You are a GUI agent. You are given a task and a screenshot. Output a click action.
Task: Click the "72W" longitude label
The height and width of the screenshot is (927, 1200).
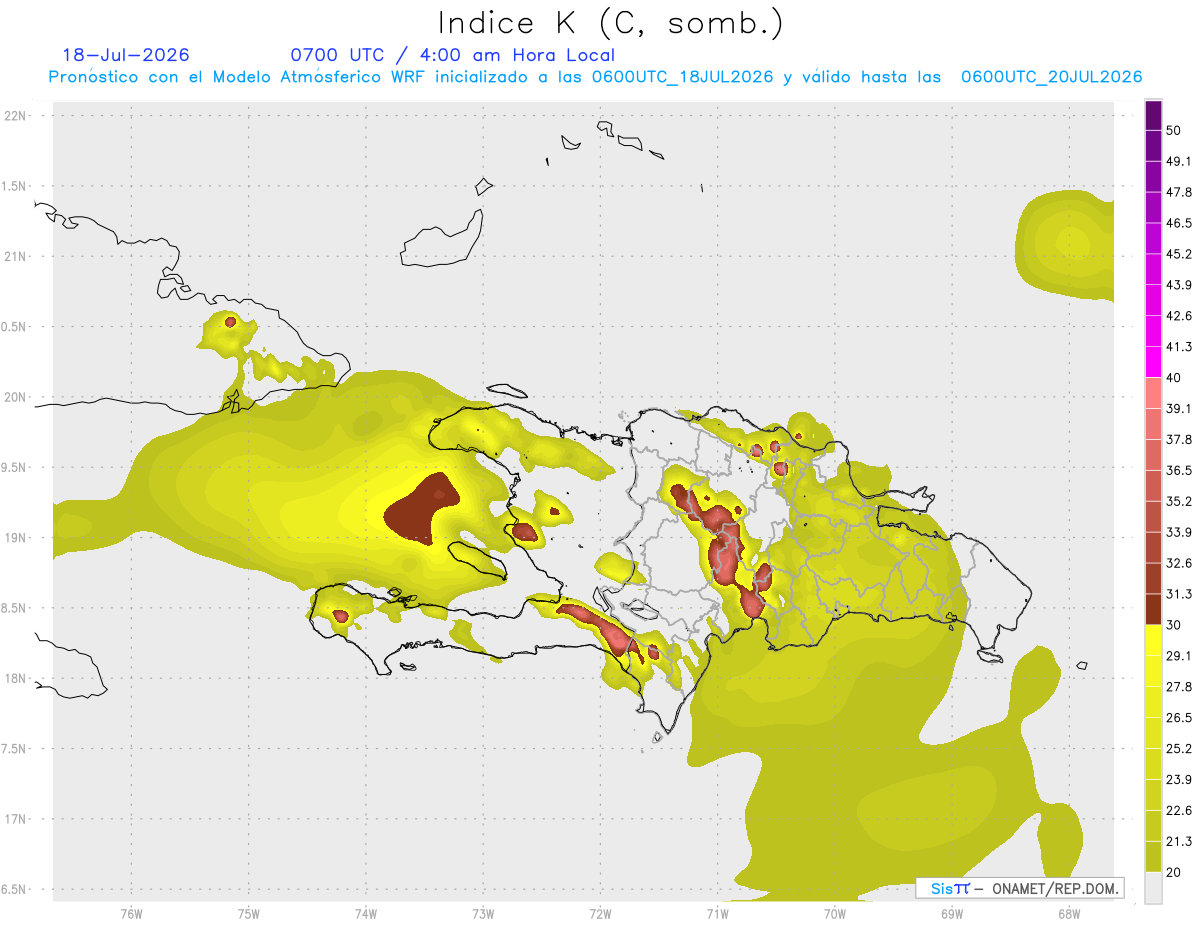[x=600, y=913]
